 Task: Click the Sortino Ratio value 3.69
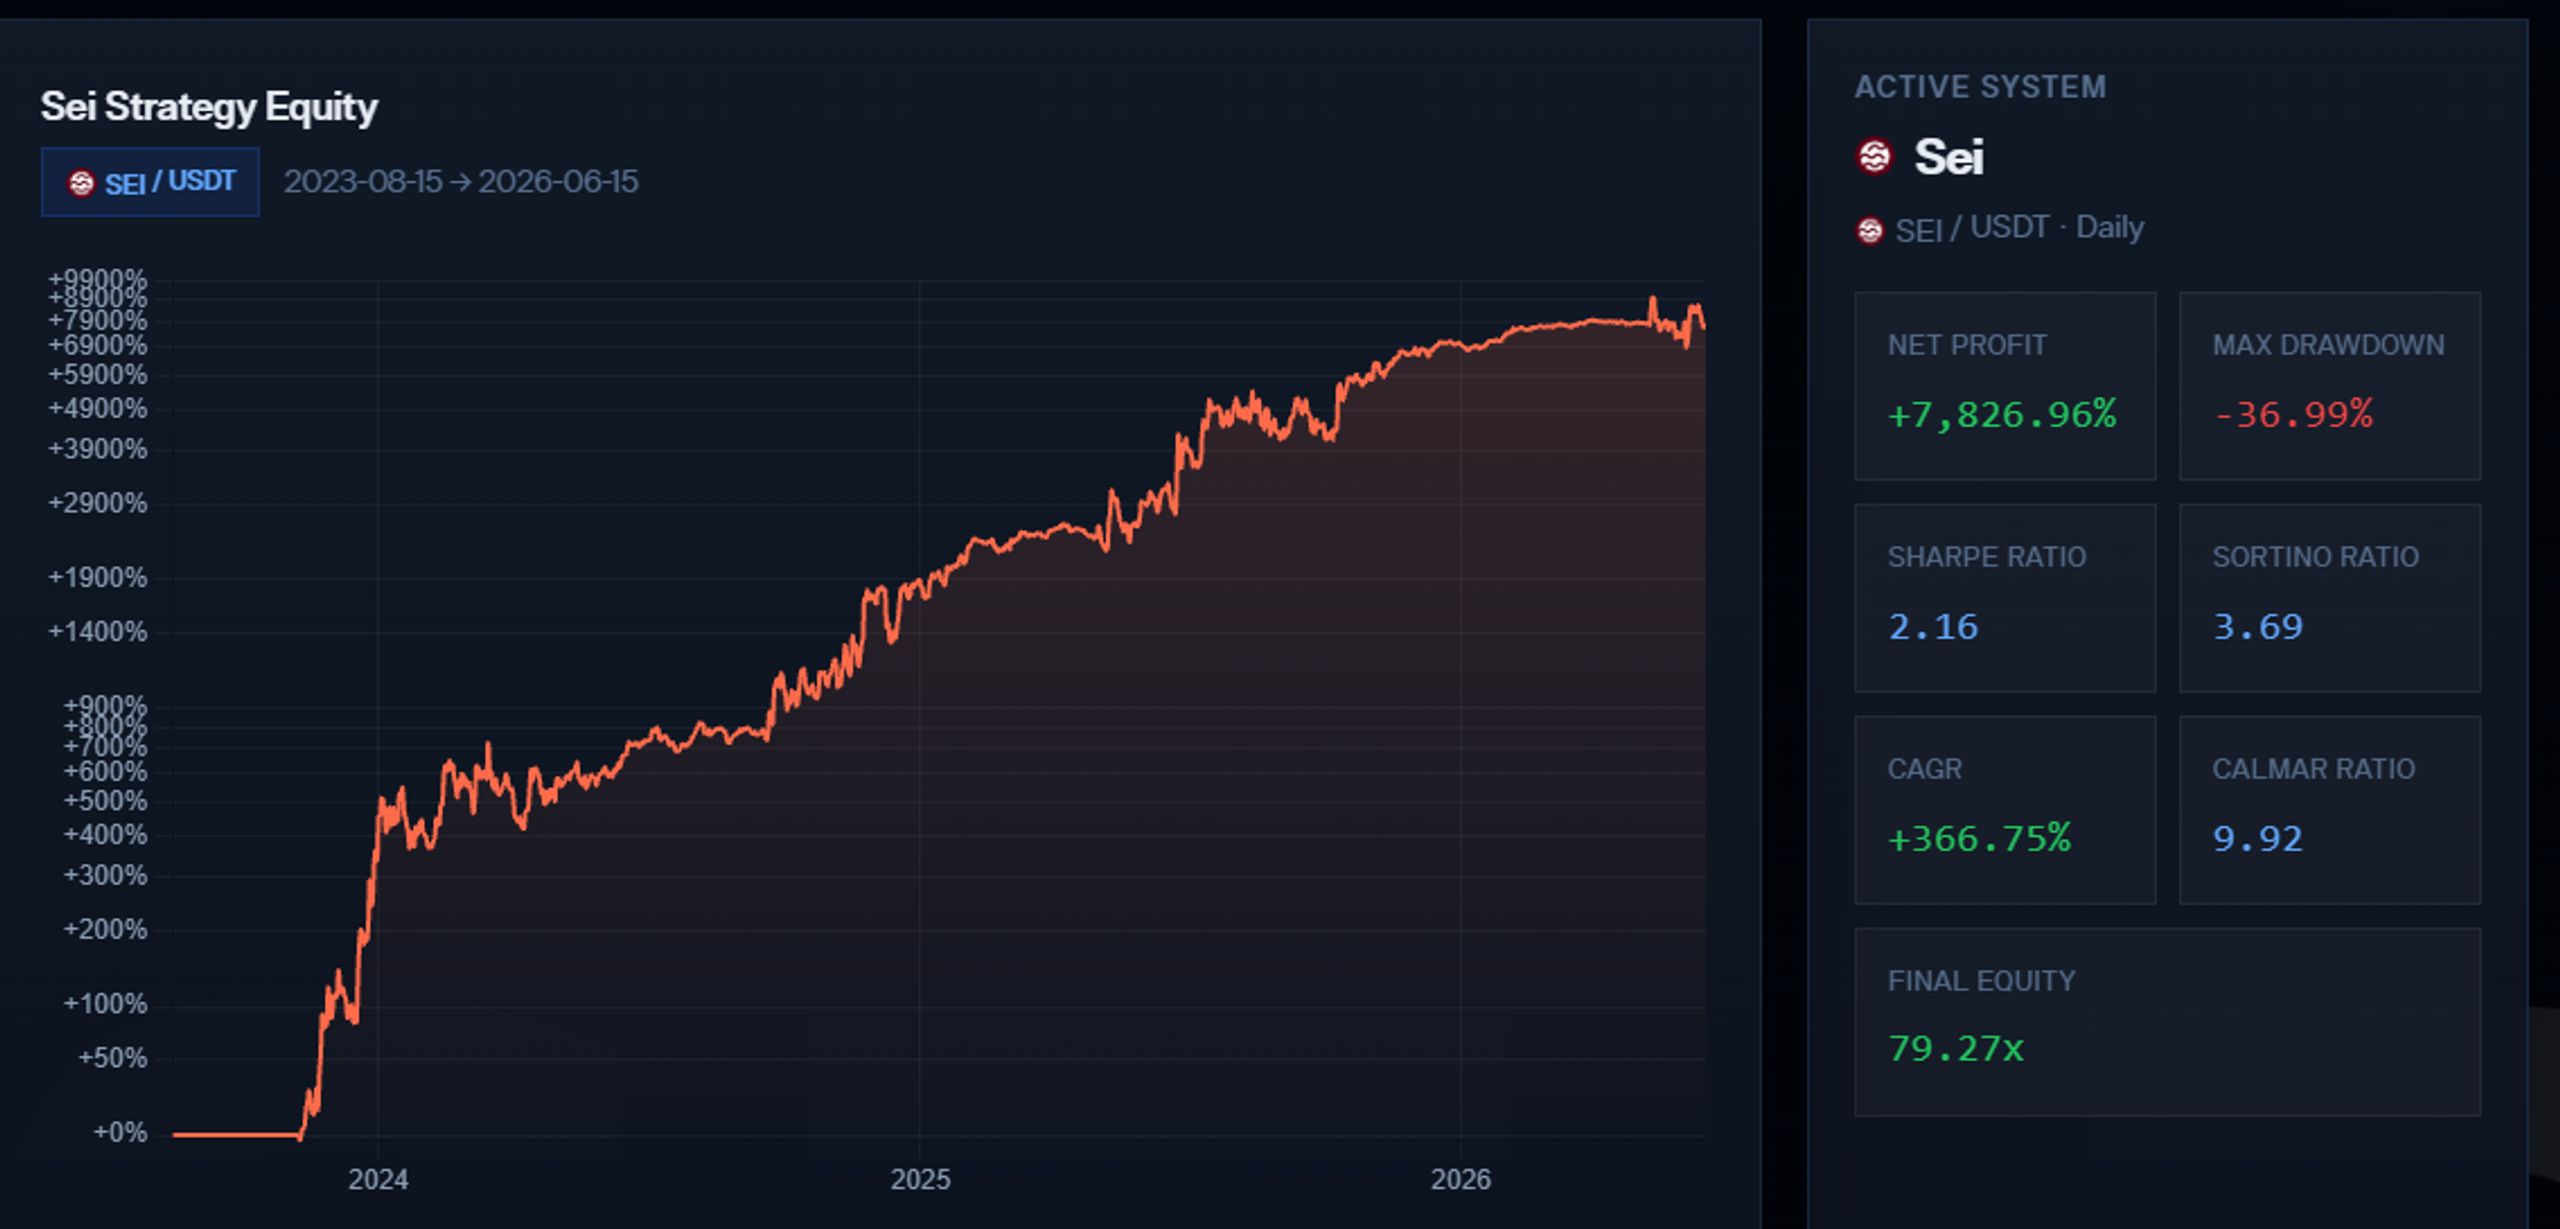point(2258,627)
